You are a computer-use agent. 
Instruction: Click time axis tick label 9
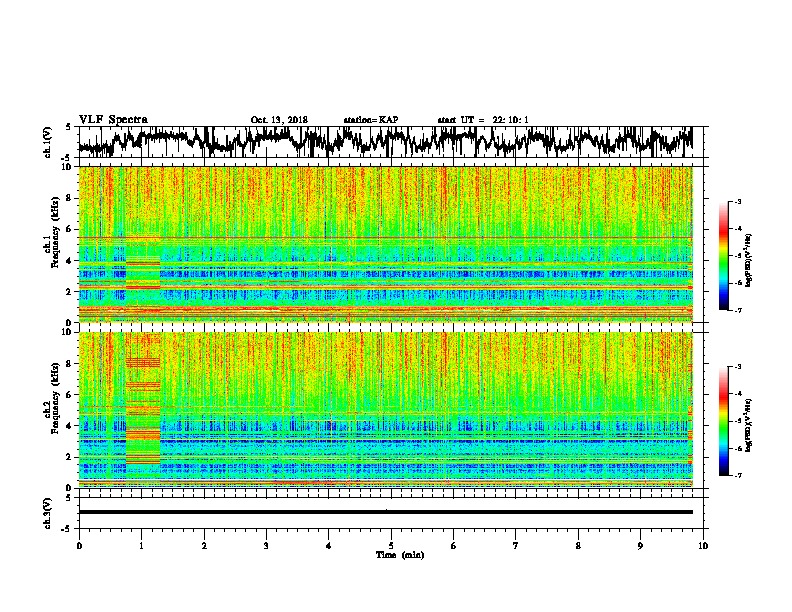click(640, 546)
